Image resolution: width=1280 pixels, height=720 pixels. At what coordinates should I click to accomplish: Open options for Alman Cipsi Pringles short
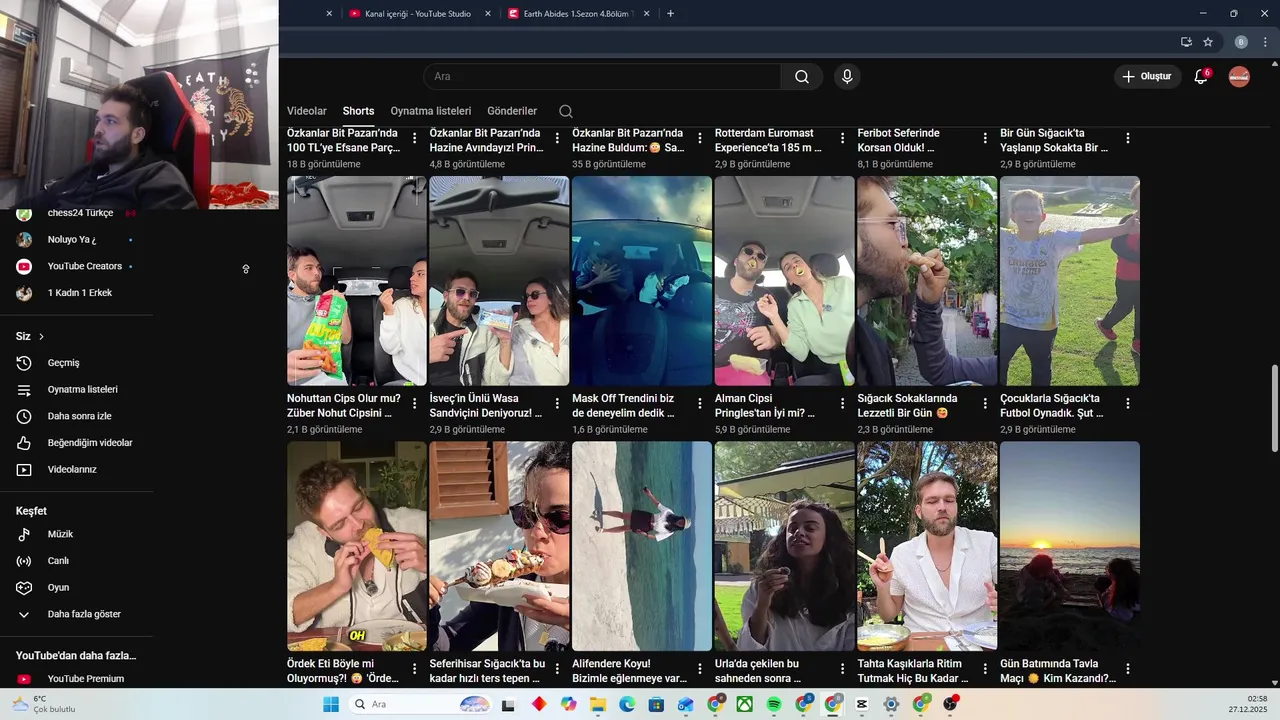[843, 404]
